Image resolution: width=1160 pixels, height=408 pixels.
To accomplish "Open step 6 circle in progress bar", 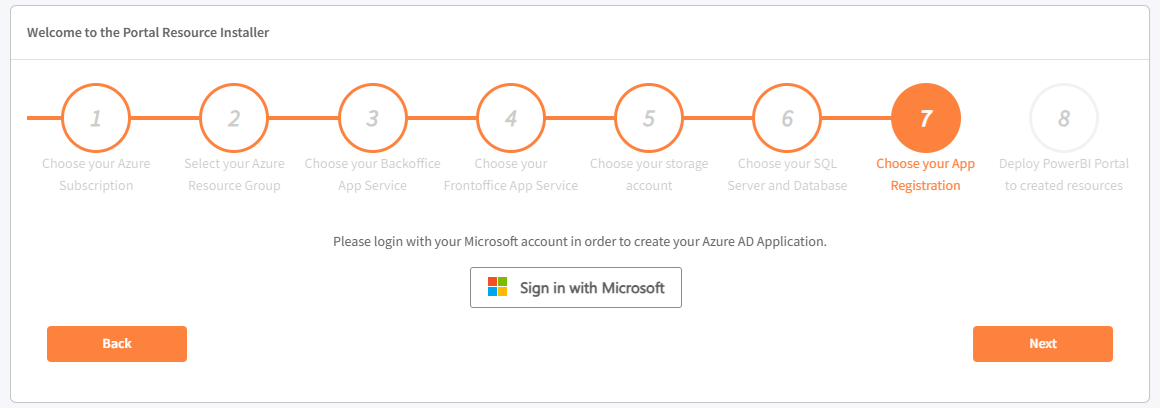I will tap(787, 119).
